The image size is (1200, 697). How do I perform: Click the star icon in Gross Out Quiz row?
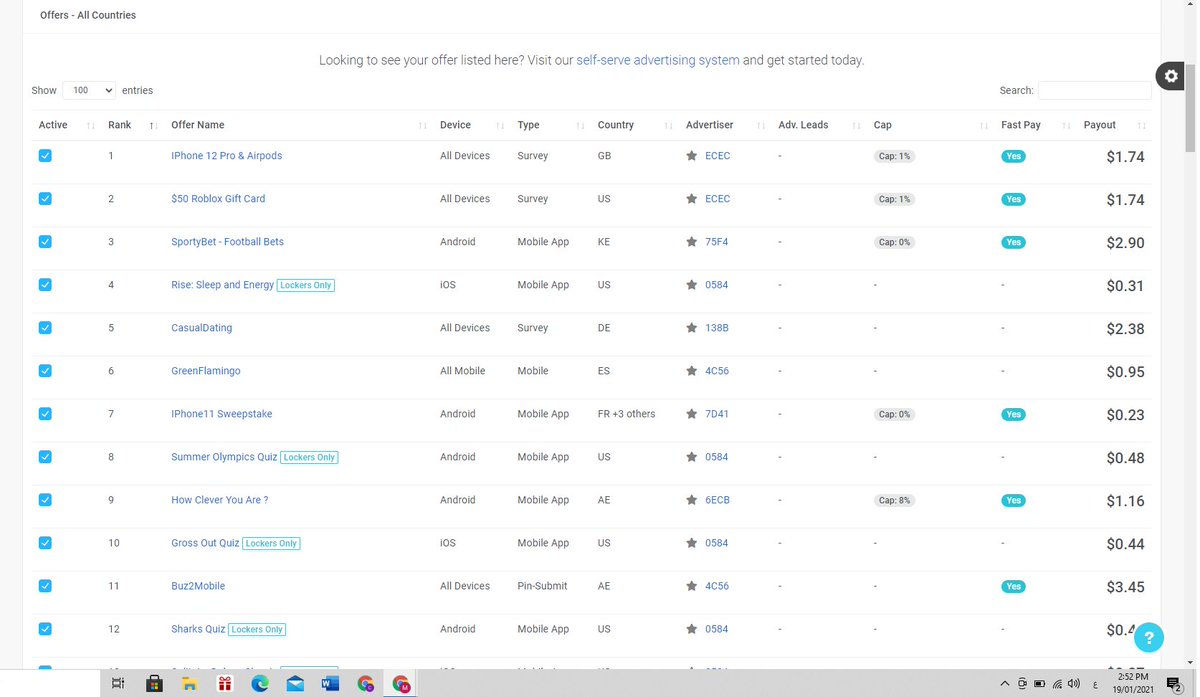pos(692,543)
